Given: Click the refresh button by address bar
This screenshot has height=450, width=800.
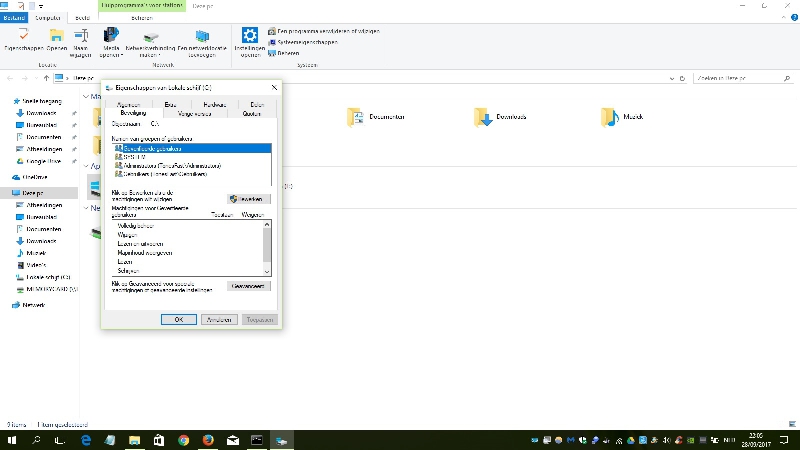Looking at the screenshot, I should click(682, 79).
